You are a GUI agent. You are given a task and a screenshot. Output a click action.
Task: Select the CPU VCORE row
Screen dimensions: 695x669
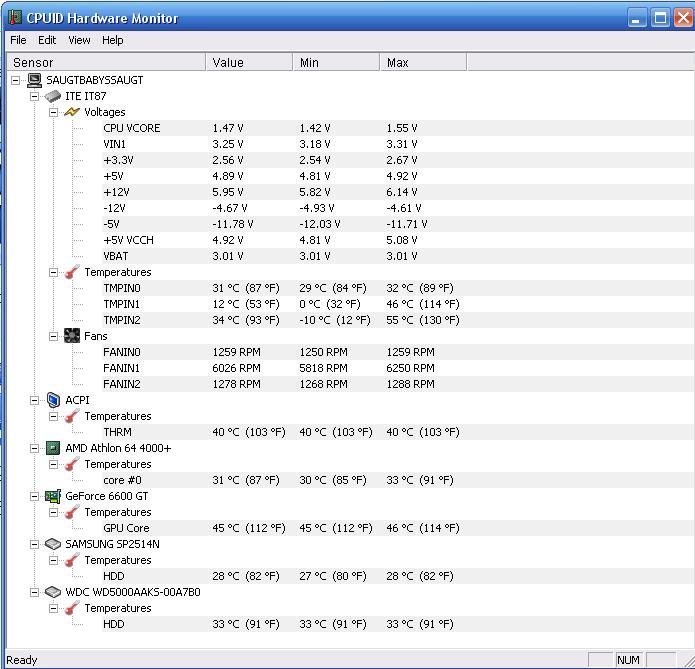(x=398, y=128)
